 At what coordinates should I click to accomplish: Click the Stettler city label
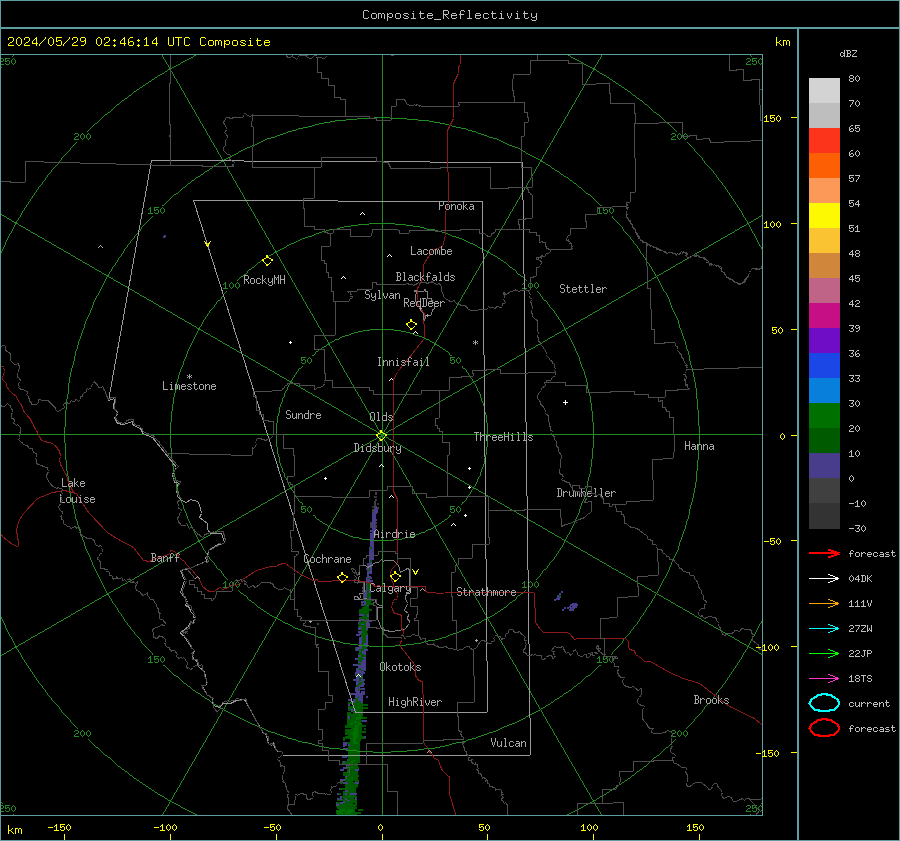[583, 289]
